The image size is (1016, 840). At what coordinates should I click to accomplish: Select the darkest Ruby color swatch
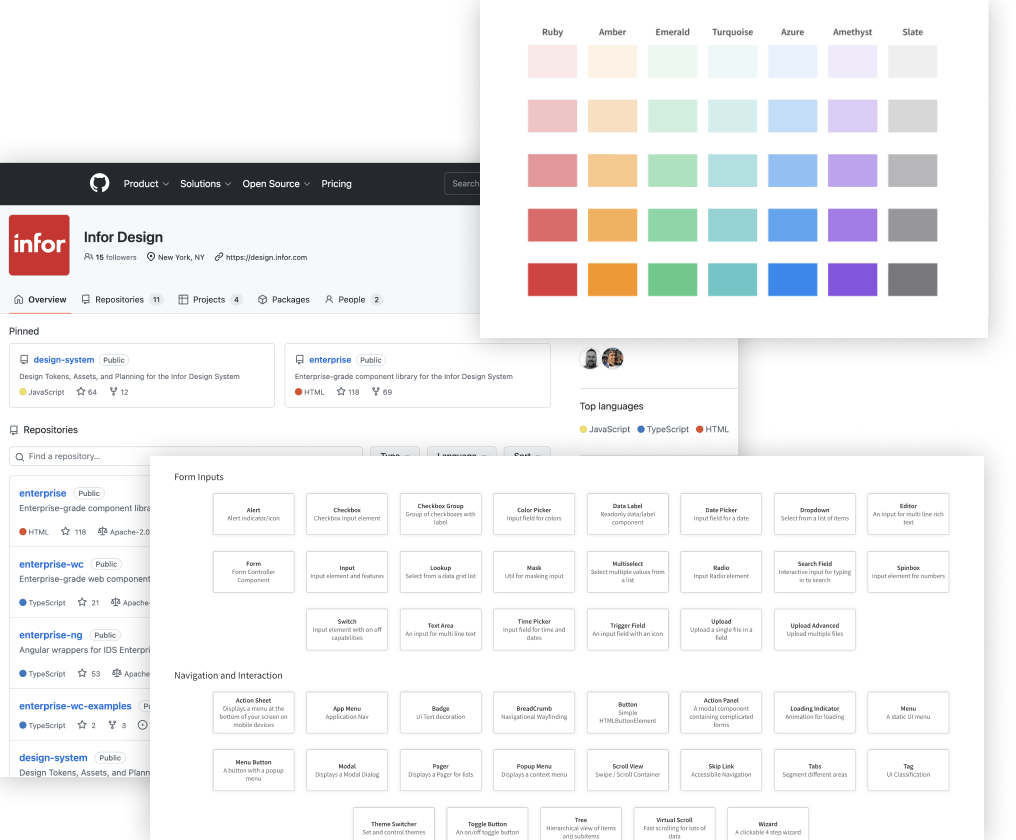pyautogui.click(x=552, y=279)
